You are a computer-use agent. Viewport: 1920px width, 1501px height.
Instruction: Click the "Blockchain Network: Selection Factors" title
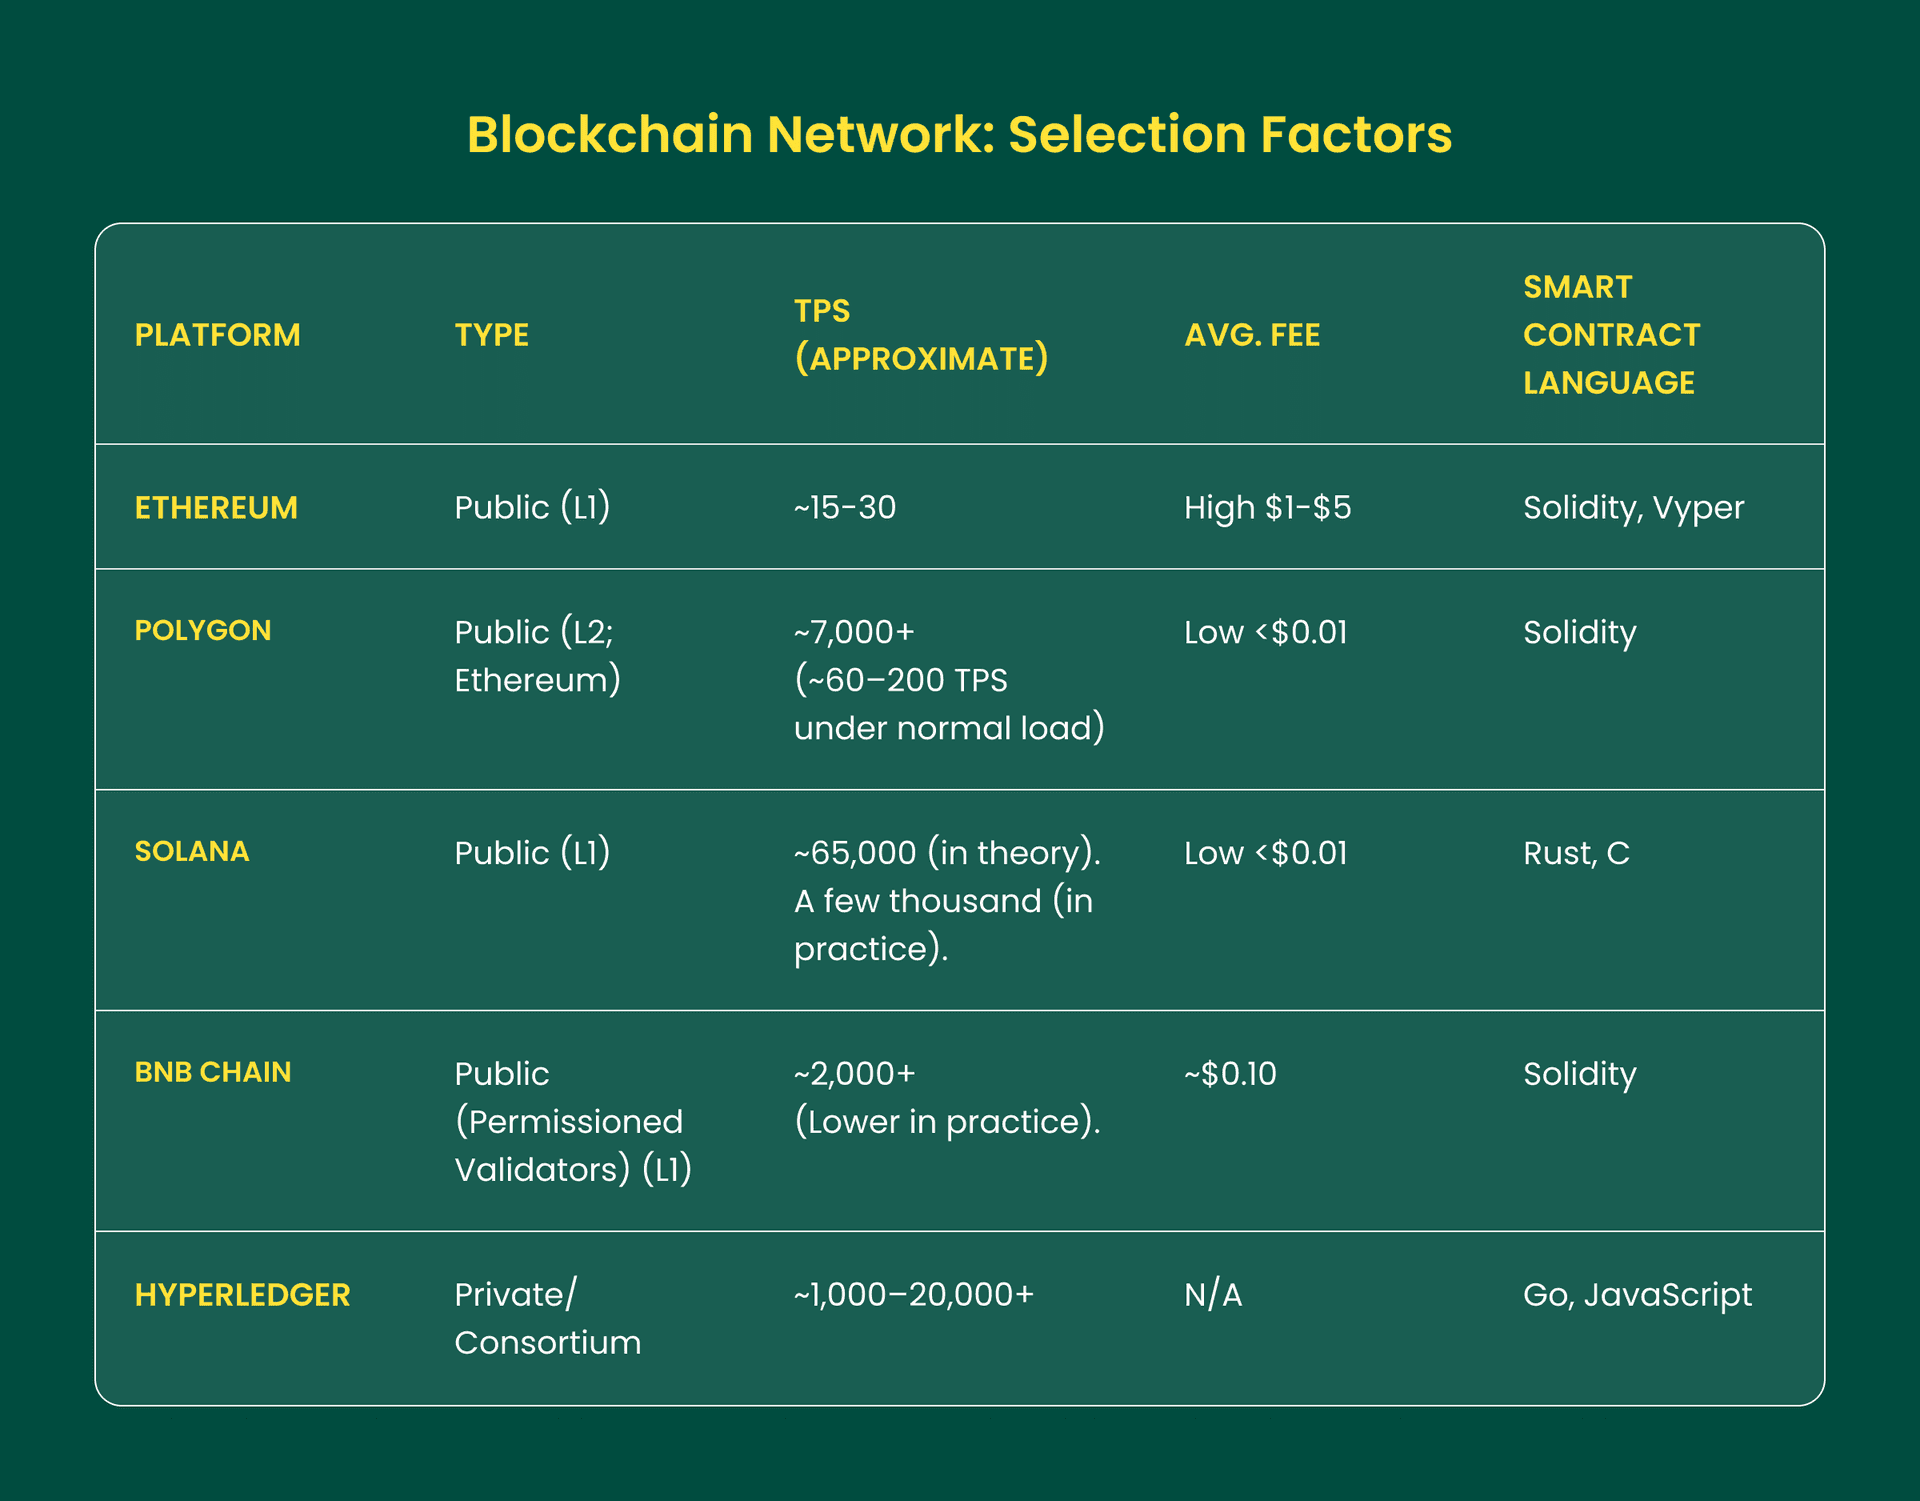(x=959, y=135)
